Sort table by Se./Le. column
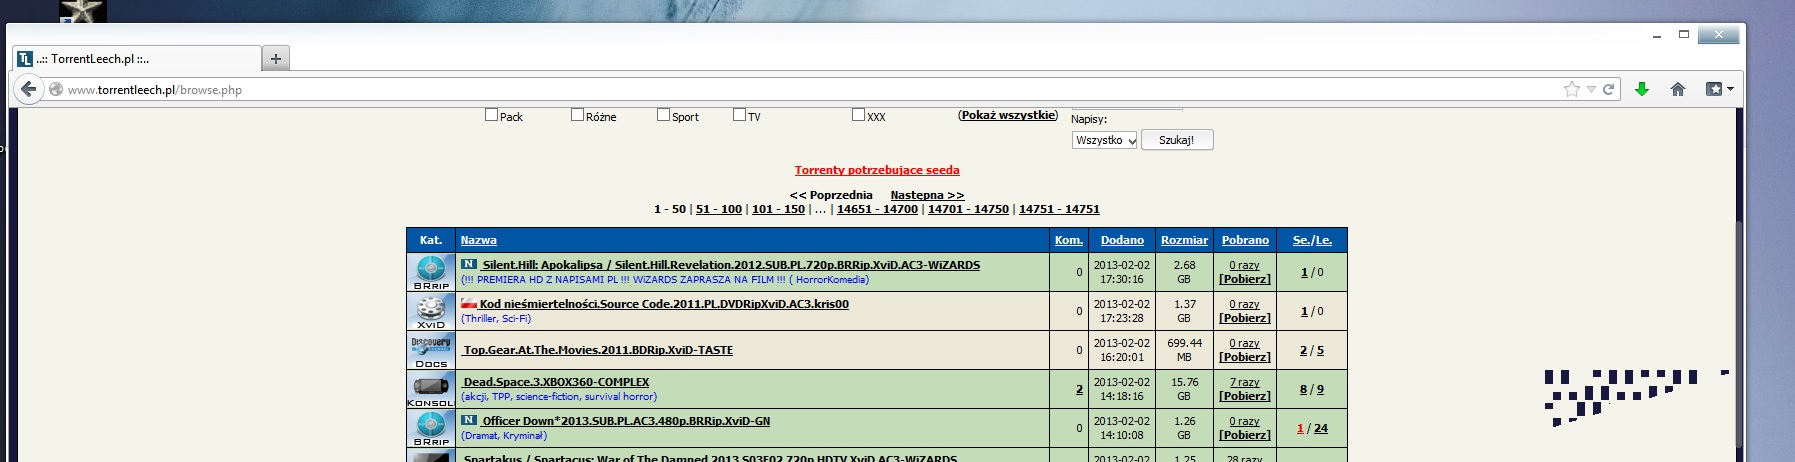This screenshot has height=462, width=1795. point(1312,240)
